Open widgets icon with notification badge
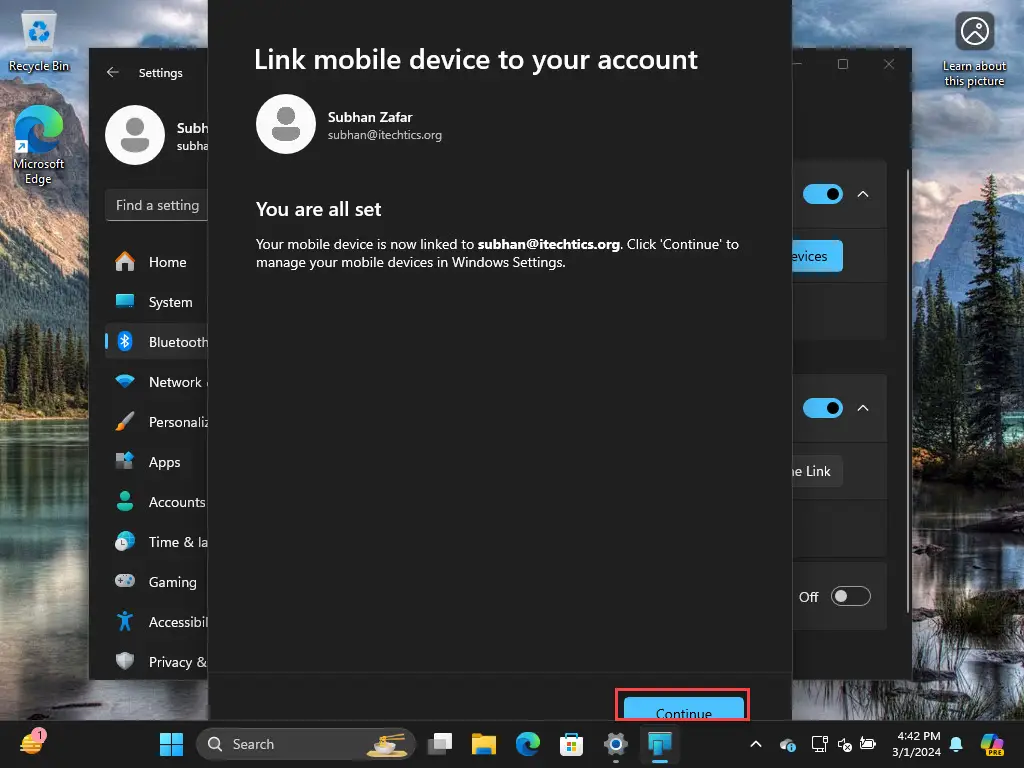1024x768 pixels. 32,743
